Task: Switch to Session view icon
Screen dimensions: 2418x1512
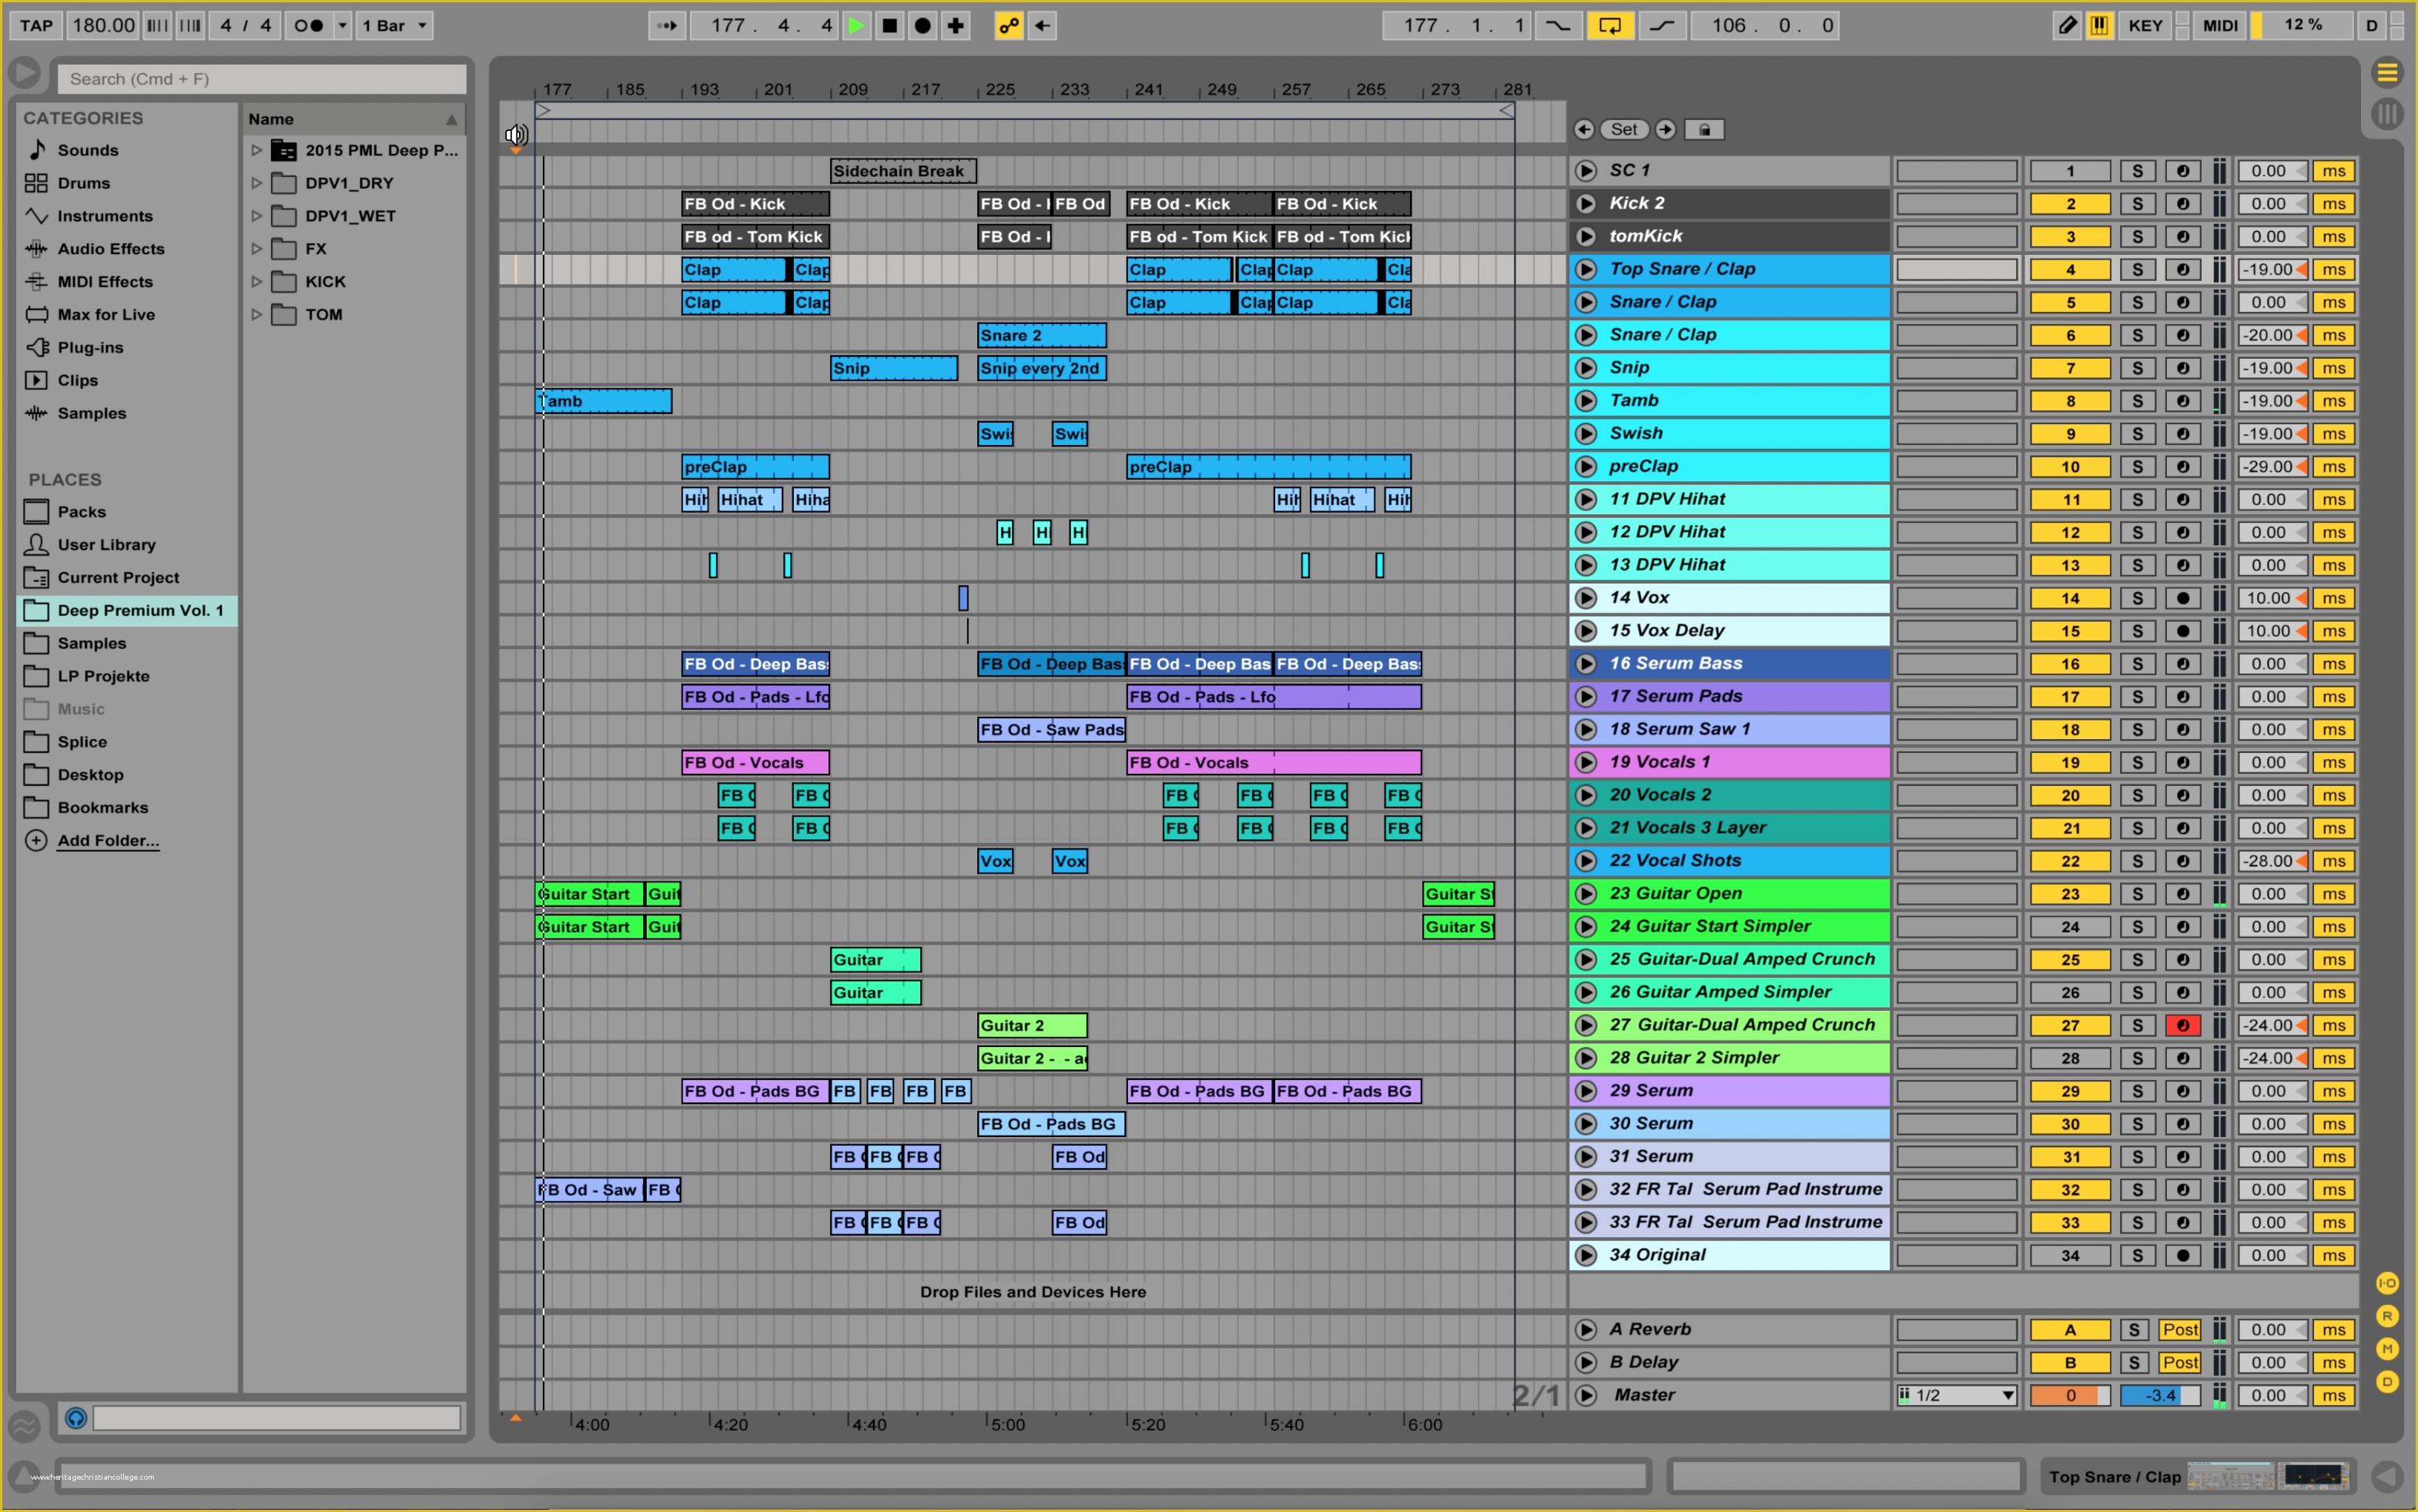Action: point(2387,113)
